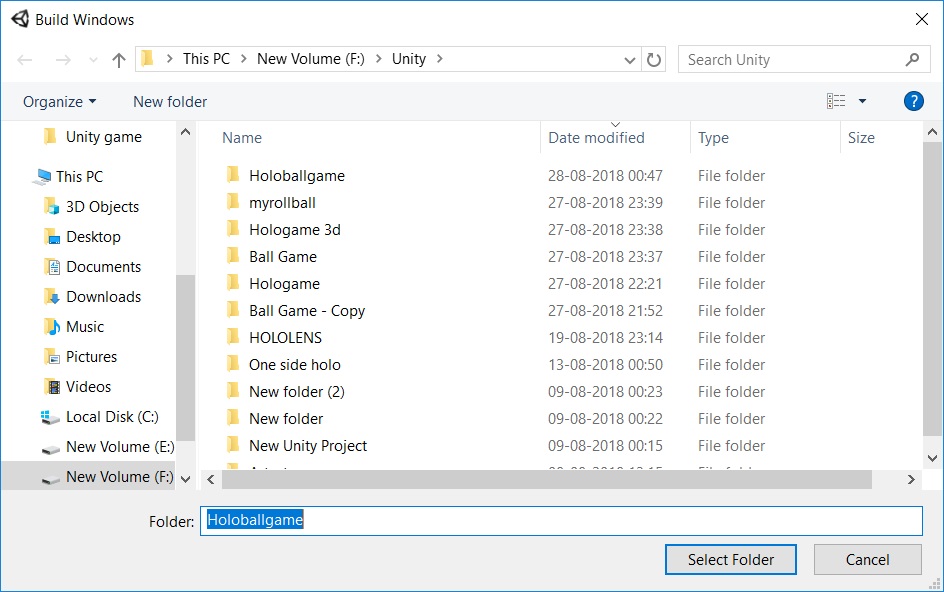Expand the chevron after Unity breadcrumb
Image resolution: width=944 pixels, height=592 pixels.
[x=439, y=59]
